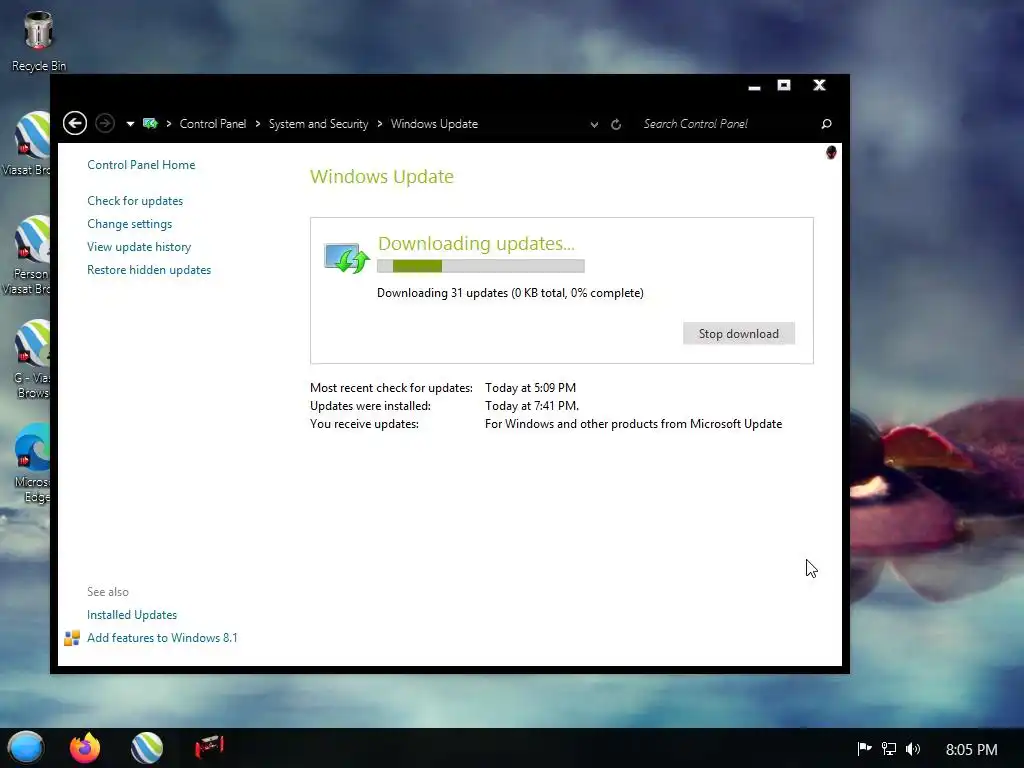Screen dimensions: 1024x768
Task: Click Restore hidden updates link
Action: coord(149,270)
